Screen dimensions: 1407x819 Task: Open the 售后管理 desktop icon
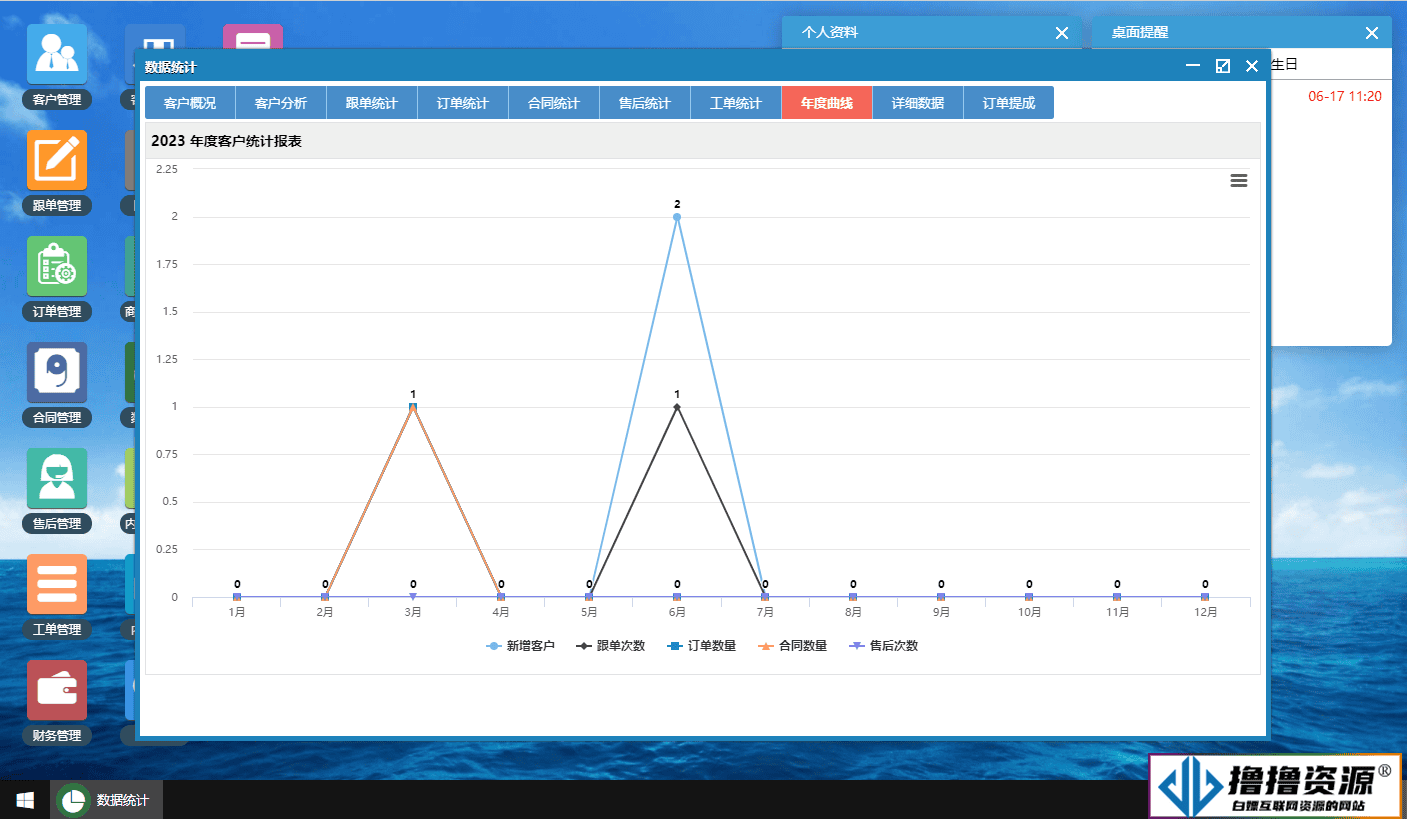[x=56, y=478]
